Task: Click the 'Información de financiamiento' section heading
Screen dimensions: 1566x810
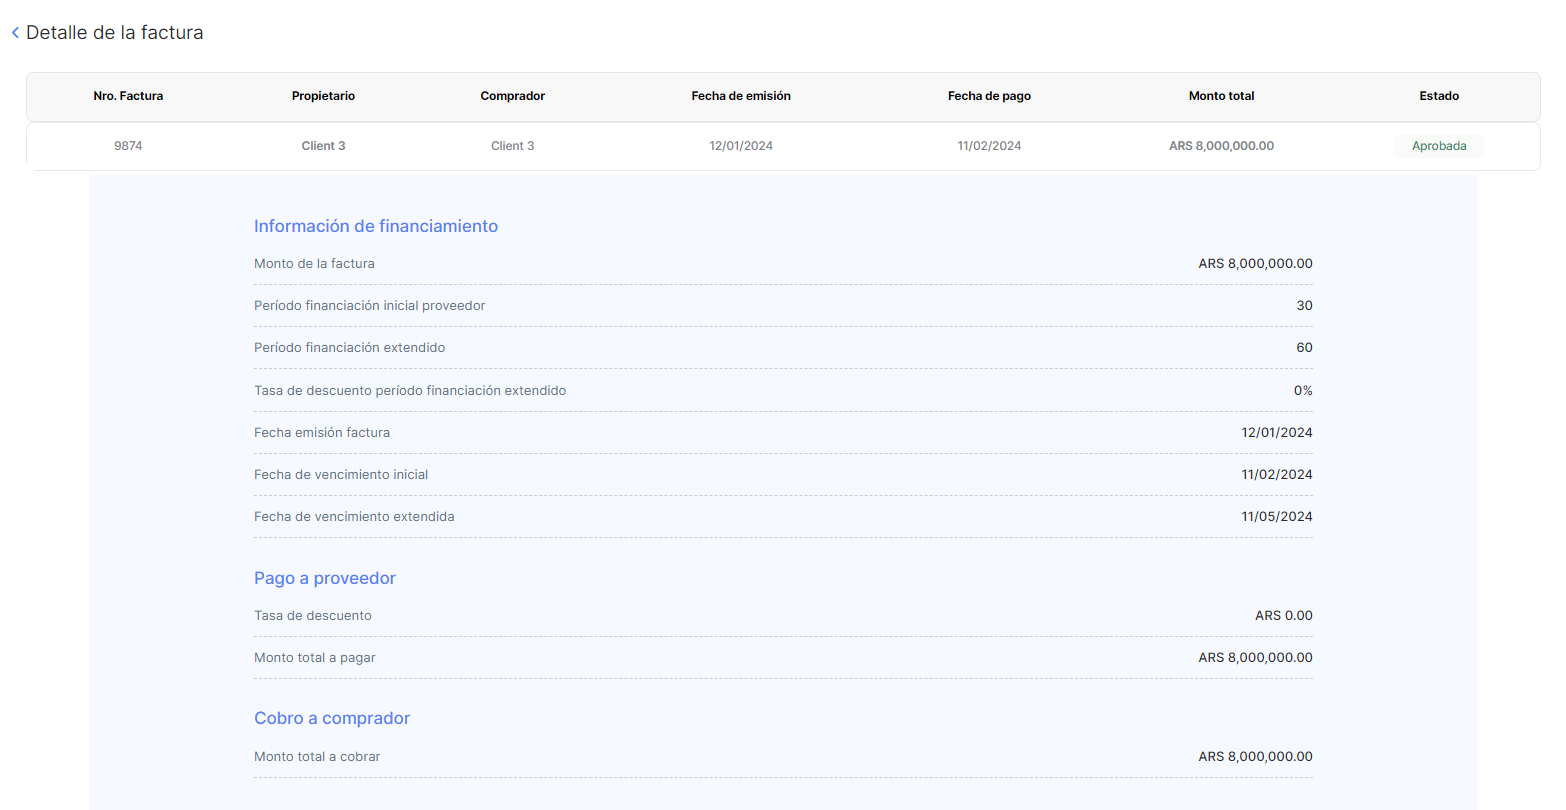Action: [375, 226]
